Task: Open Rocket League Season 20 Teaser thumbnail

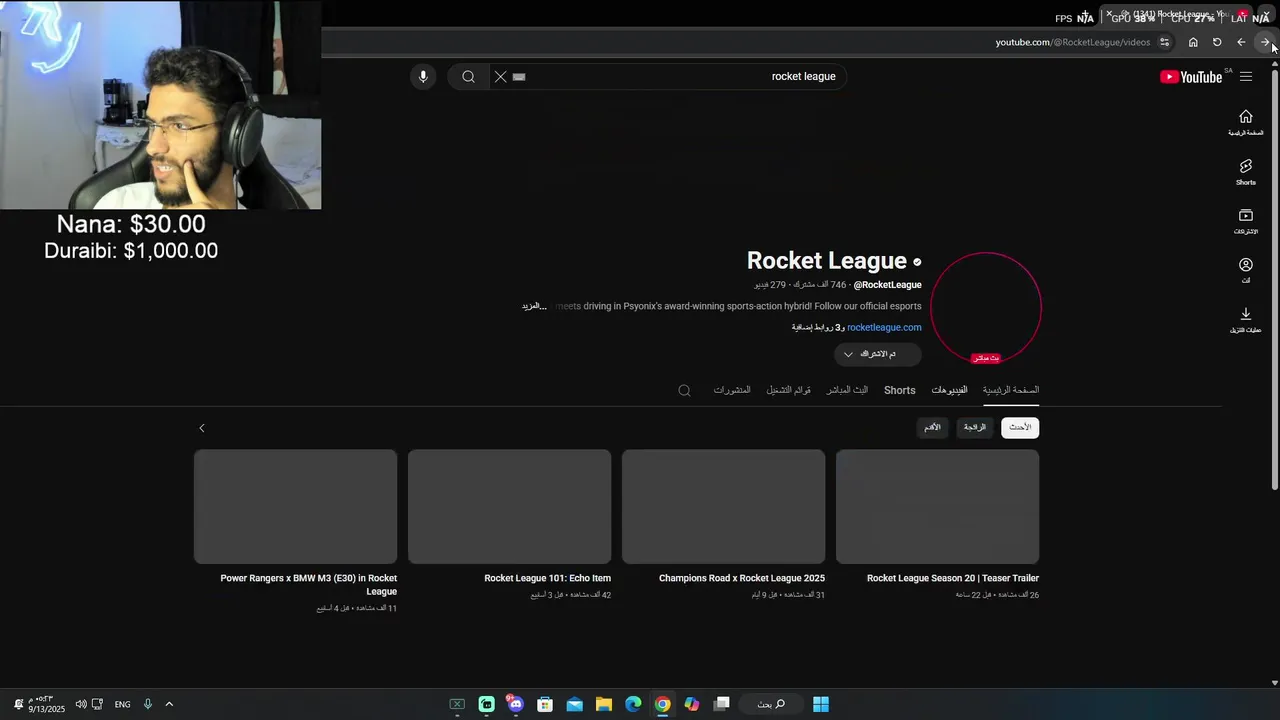Action: tap(937, 507)
